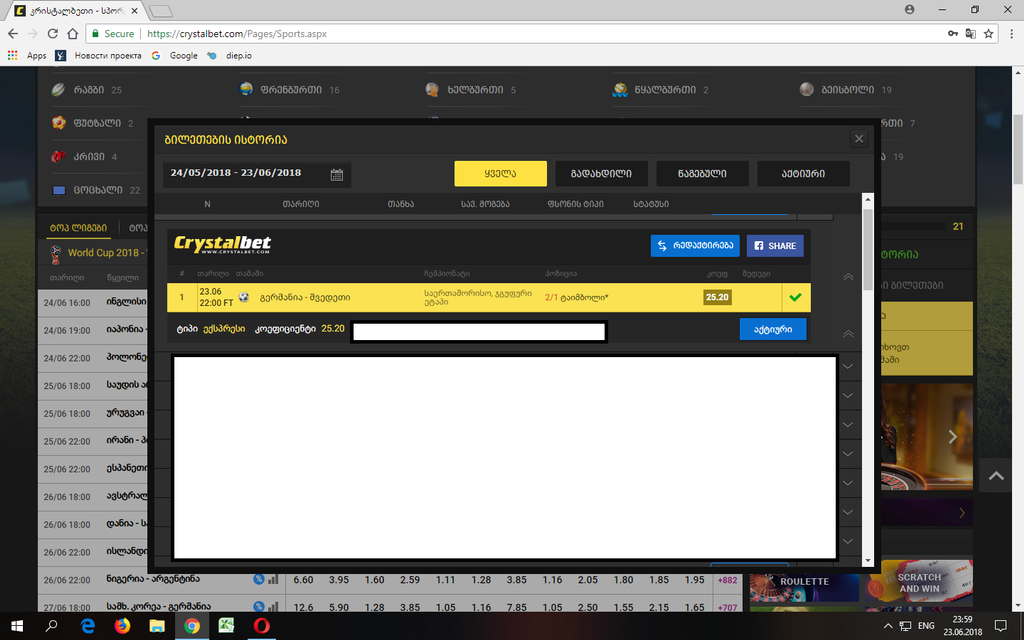
Task: Open the წყალბურთი 2 sport category
Action: point(661,89)
